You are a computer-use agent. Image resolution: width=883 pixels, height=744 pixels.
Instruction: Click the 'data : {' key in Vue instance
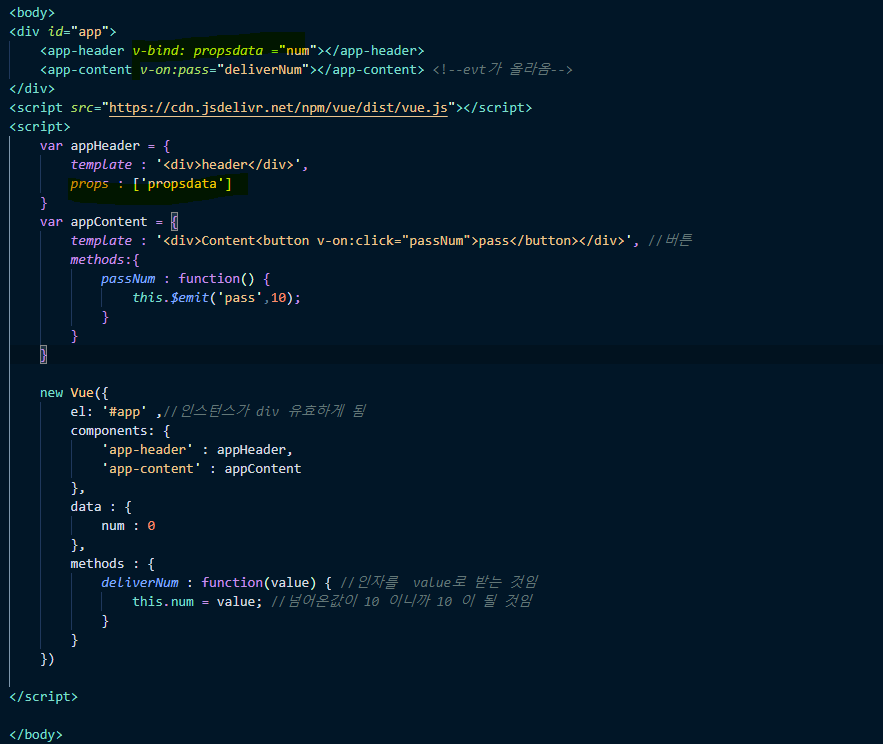click(x=101, y=507)
